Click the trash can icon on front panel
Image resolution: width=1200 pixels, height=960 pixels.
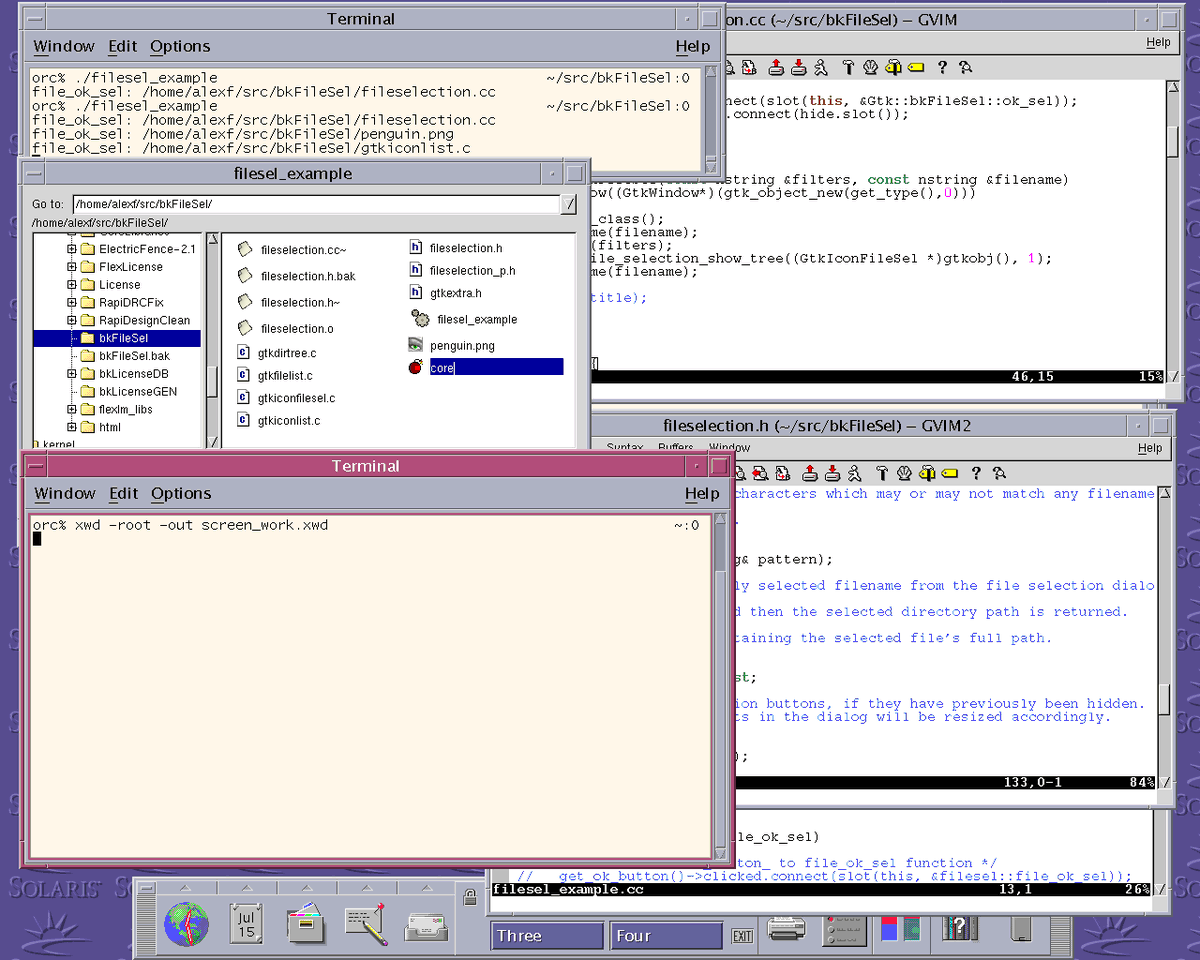1020,930
